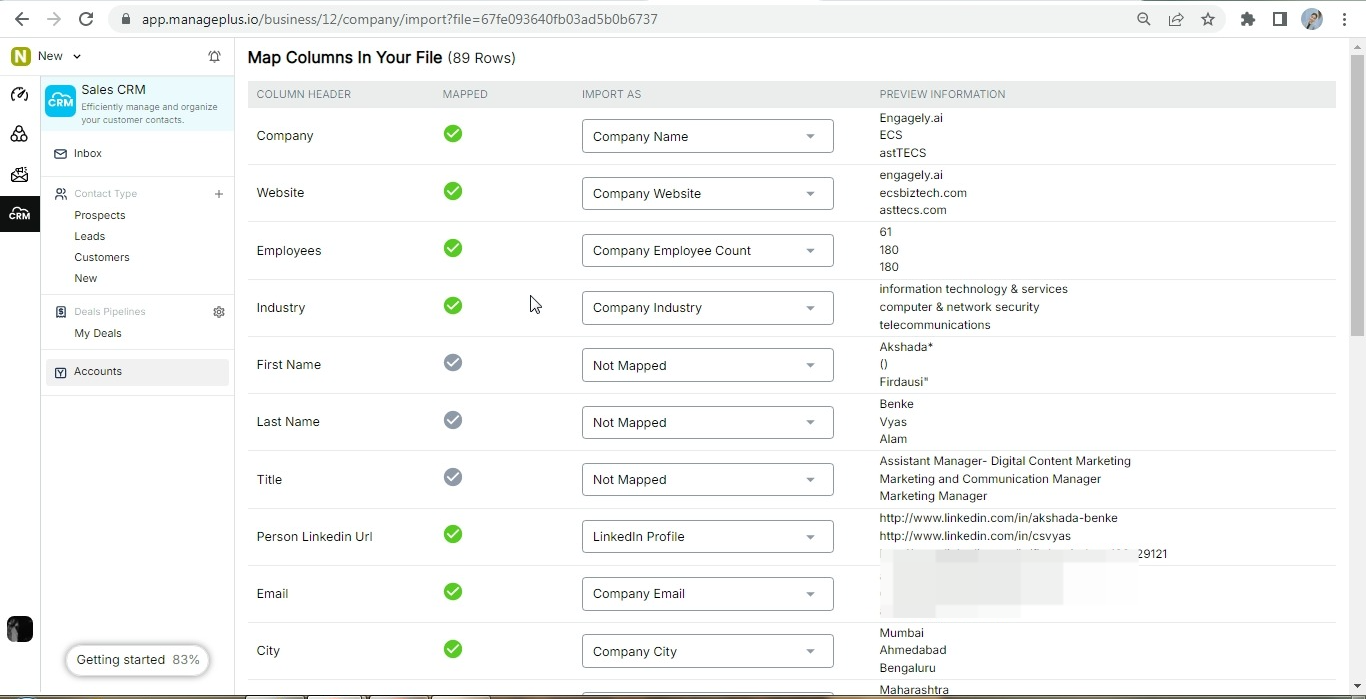1366x699 pixels.
Task: Add a new contact type with the plus icon
Action: pos(219,194)
